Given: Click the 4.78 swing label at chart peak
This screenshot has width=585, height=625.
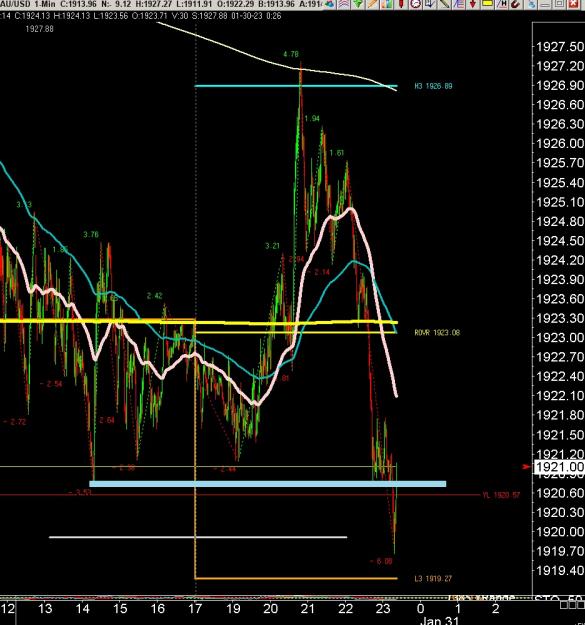Looking at the screenshot, I should tap(291, 54).
